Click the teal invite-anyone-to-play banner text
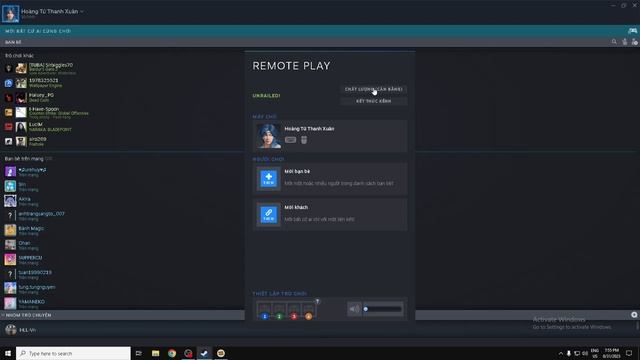 point(38,31)
